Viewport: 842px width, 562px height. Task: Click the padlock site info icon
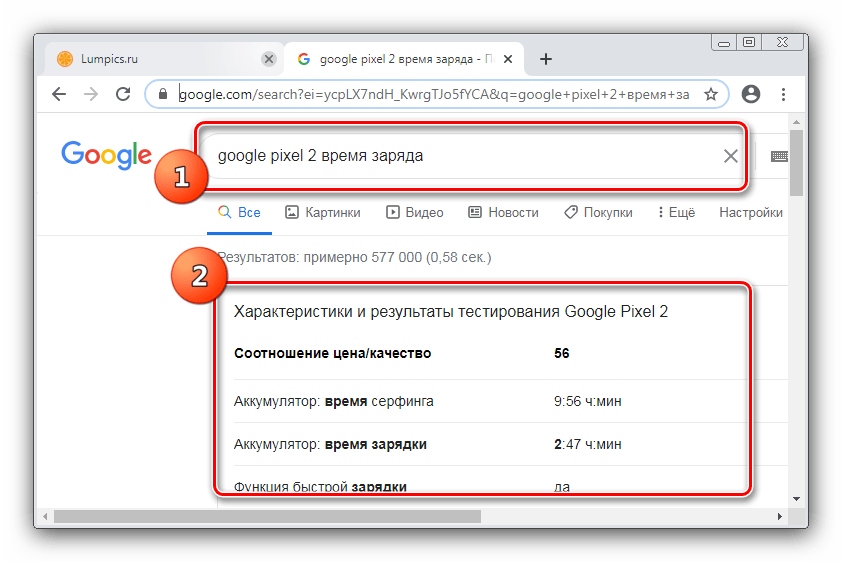pyautogui.click(x=163, y=94)
